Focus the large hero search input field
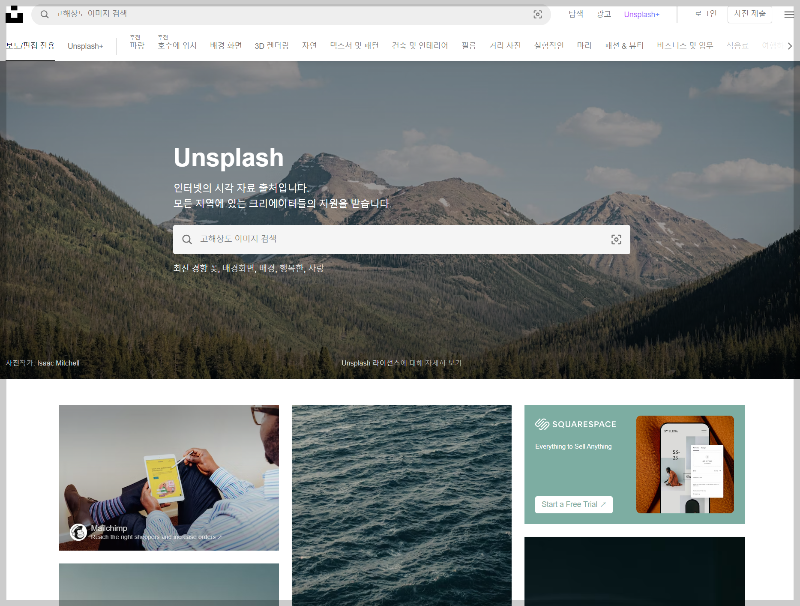This screenshot has width=800, height=606. (401, 239)
